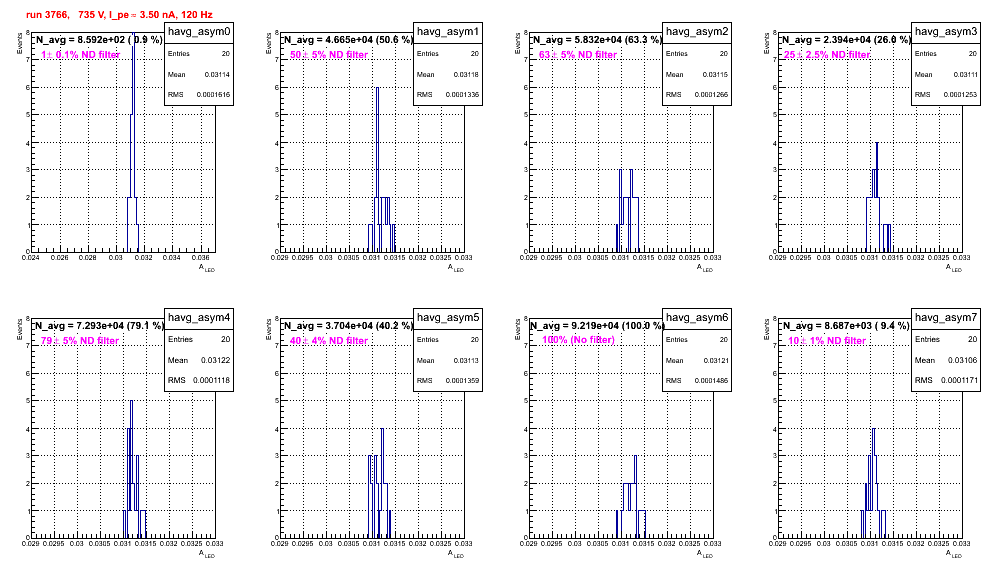Pick the magenta 25± 2.5% ND filter label
This screenshot has height=572, width=996.
[827, 55]
